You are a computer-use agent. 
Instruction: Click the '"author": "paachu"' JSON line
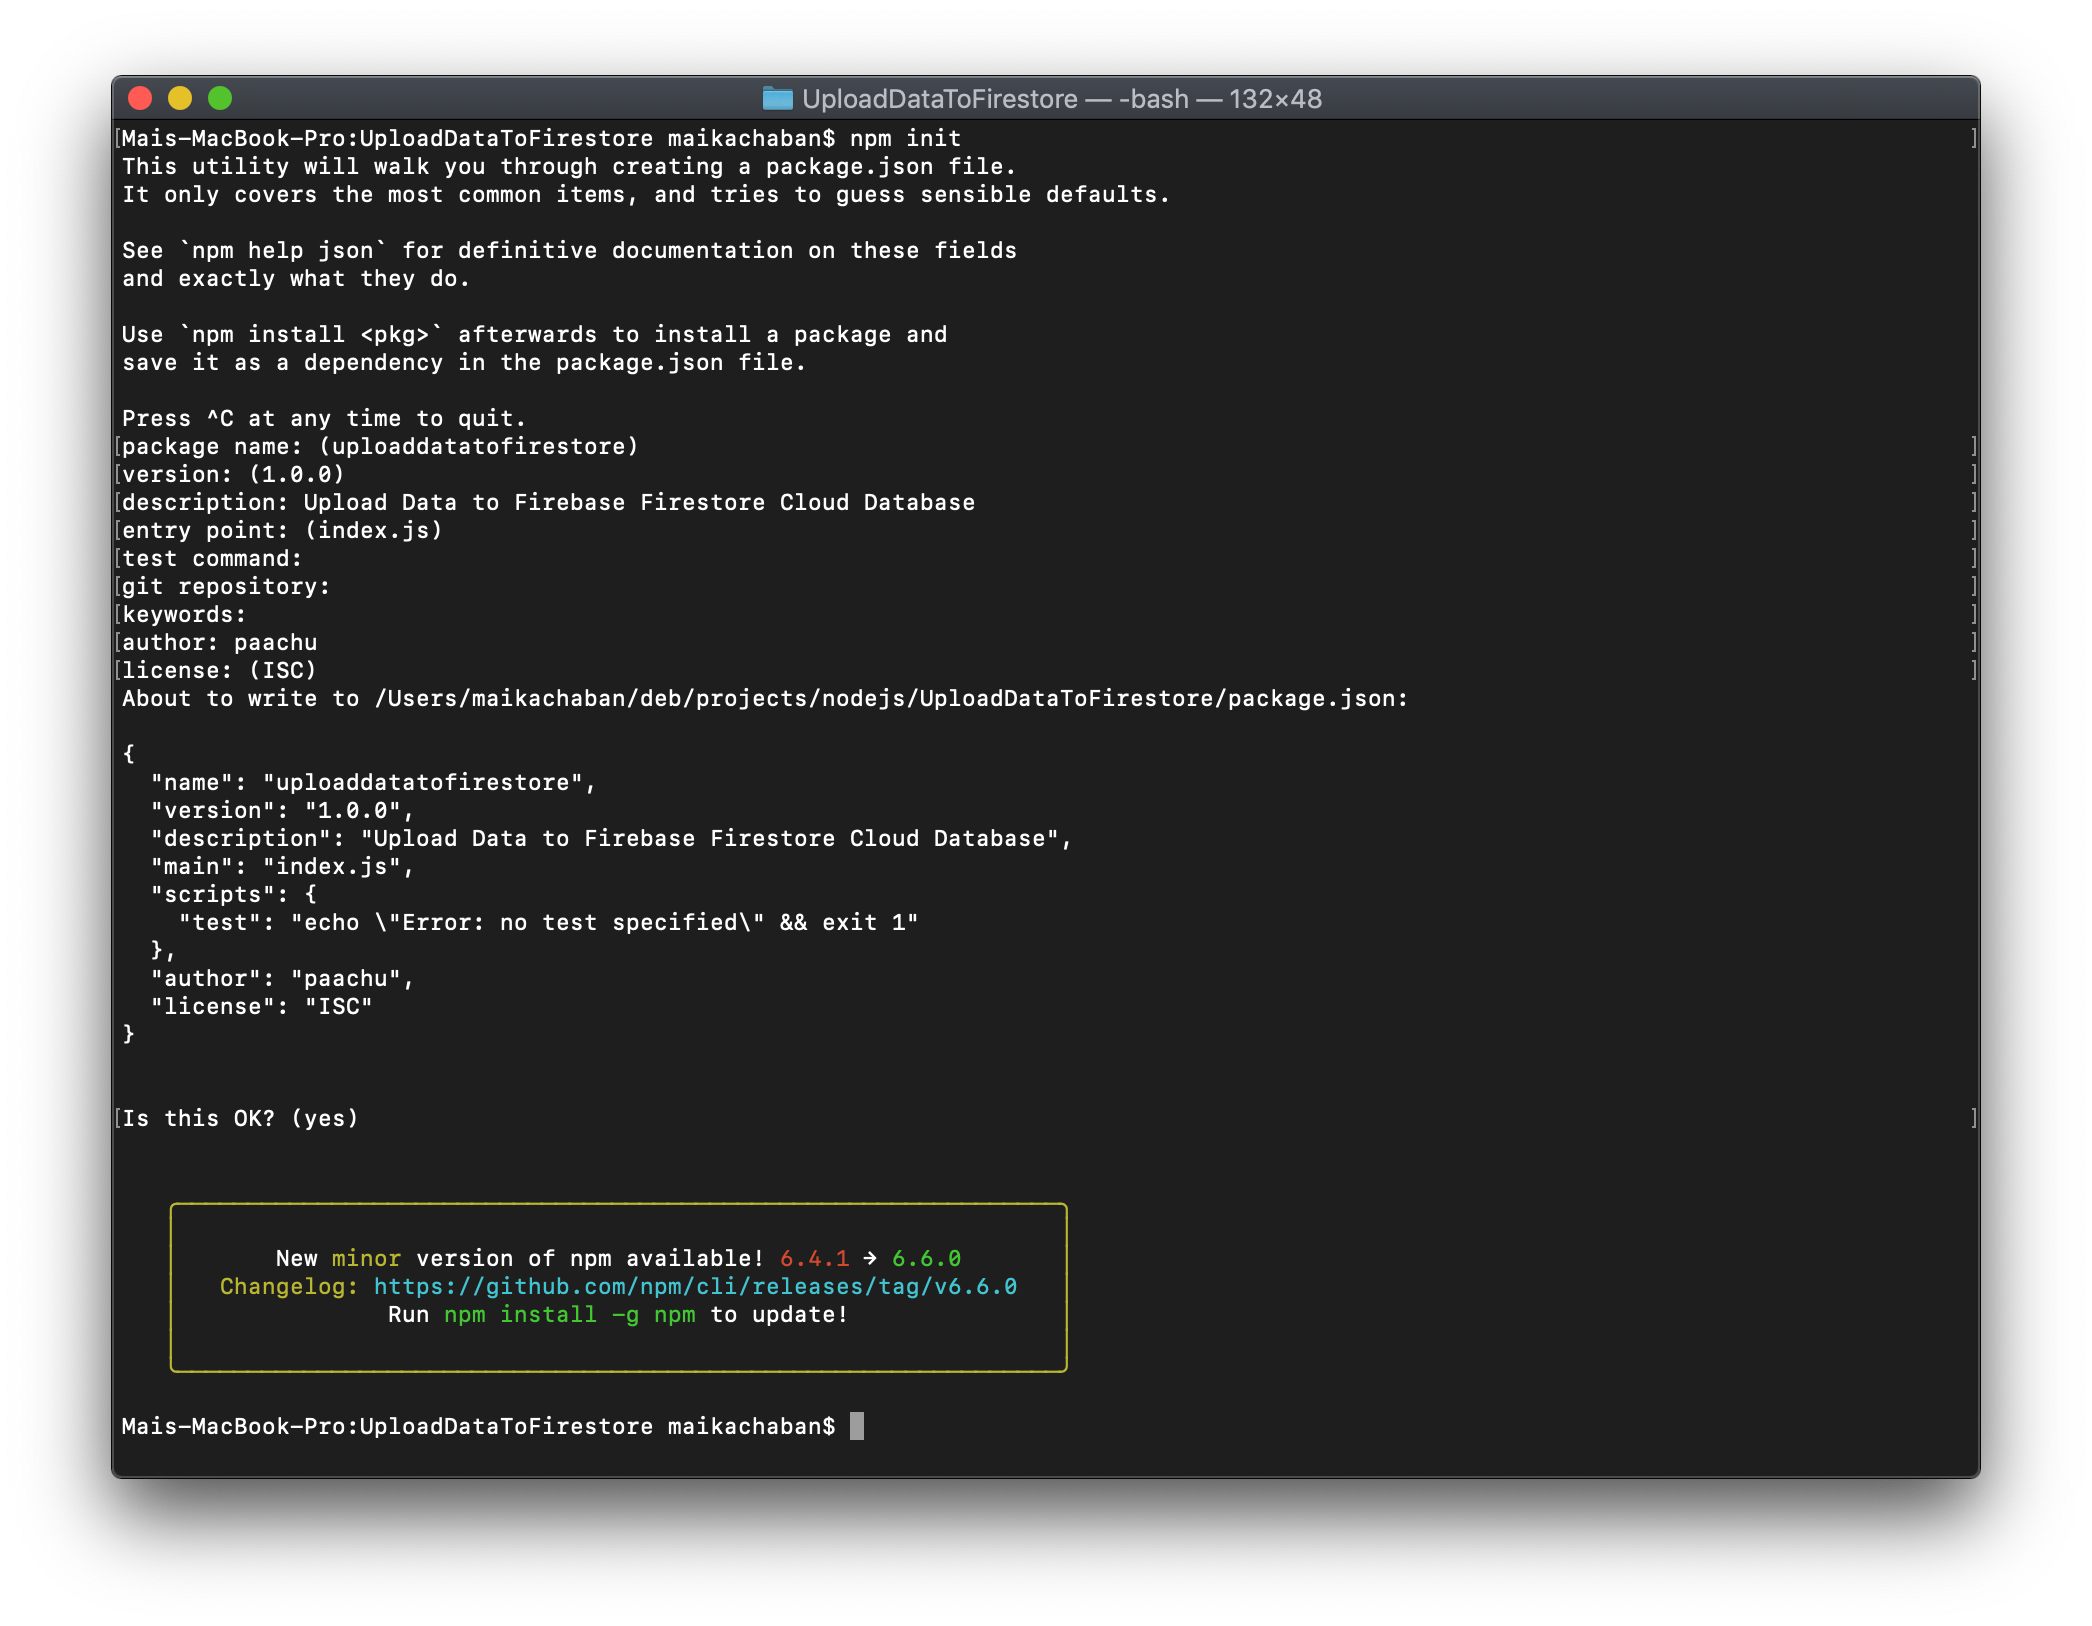click(282, 979)
